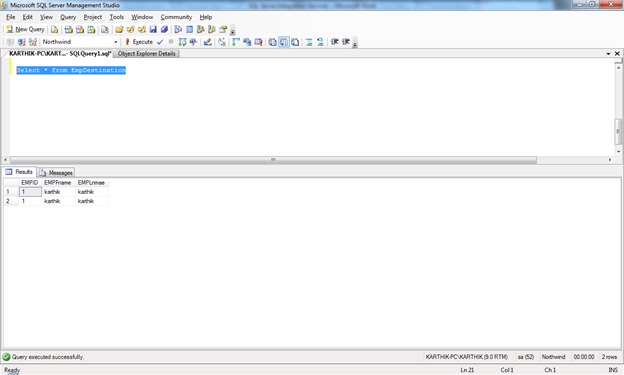This screenshot has width=624, height=375.
Task: Click the EMPLnmae column header
Action: pyautogui.click(x=92, y=182)
